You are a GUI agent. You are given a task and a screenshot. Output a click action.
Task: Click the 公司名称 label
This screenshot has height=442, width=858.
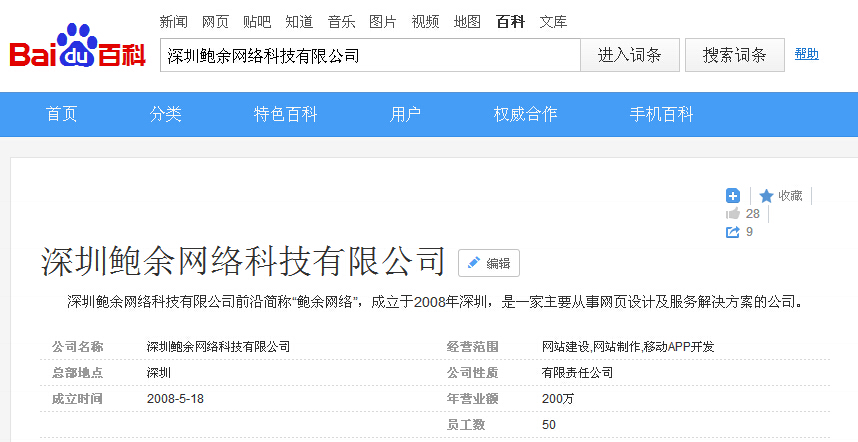[x=77, y=347]
